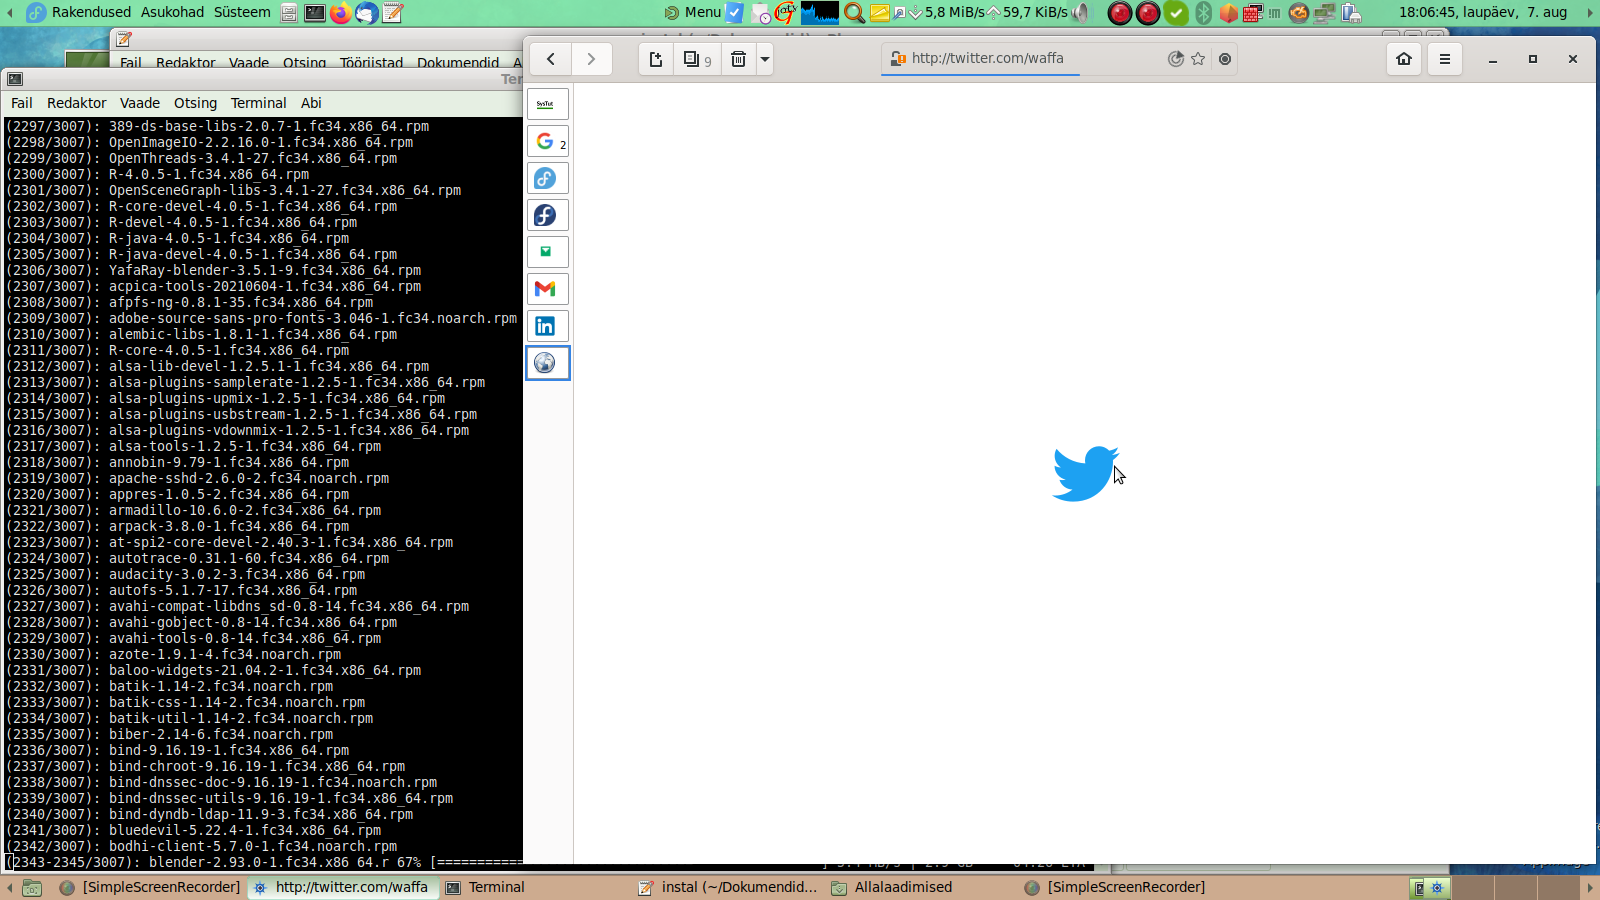1600x900 pixels.
Task: Switch to the SysTut sidebar tab
Action: (x=547, y=104)
